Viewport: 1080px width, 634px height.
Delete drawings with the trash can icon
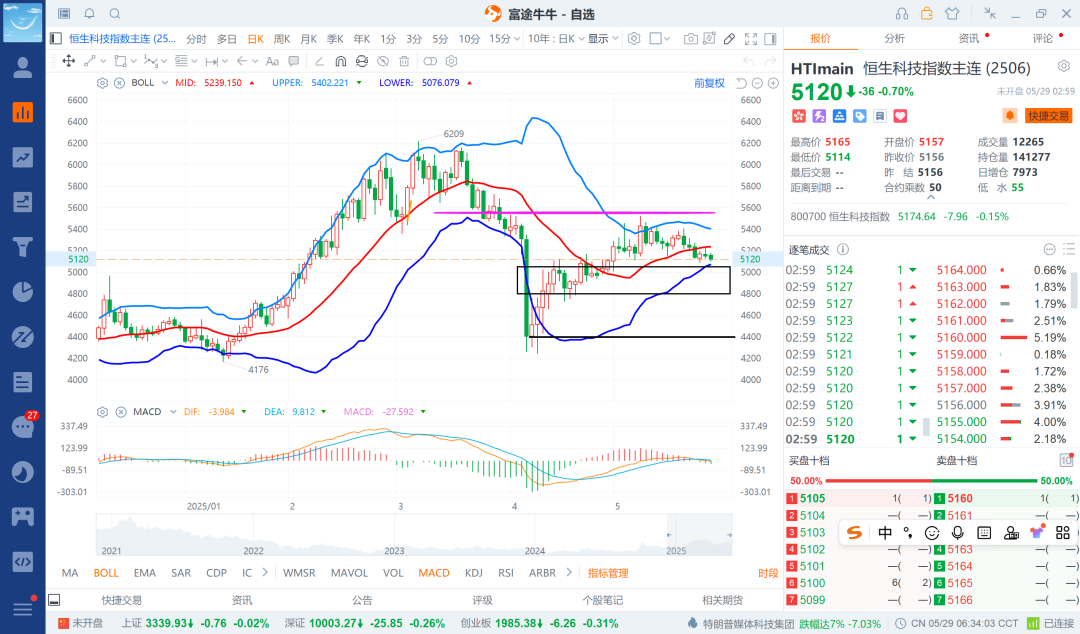[x=404, y=61]
